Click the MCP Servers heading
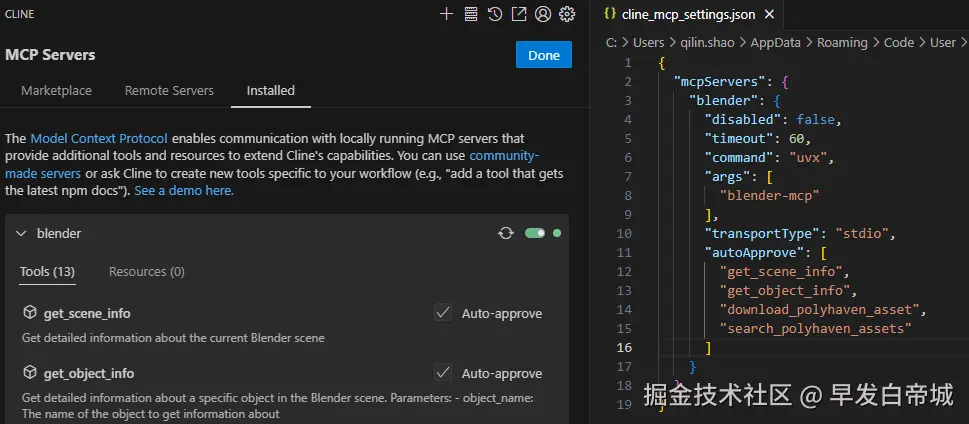 pos(50,55)
